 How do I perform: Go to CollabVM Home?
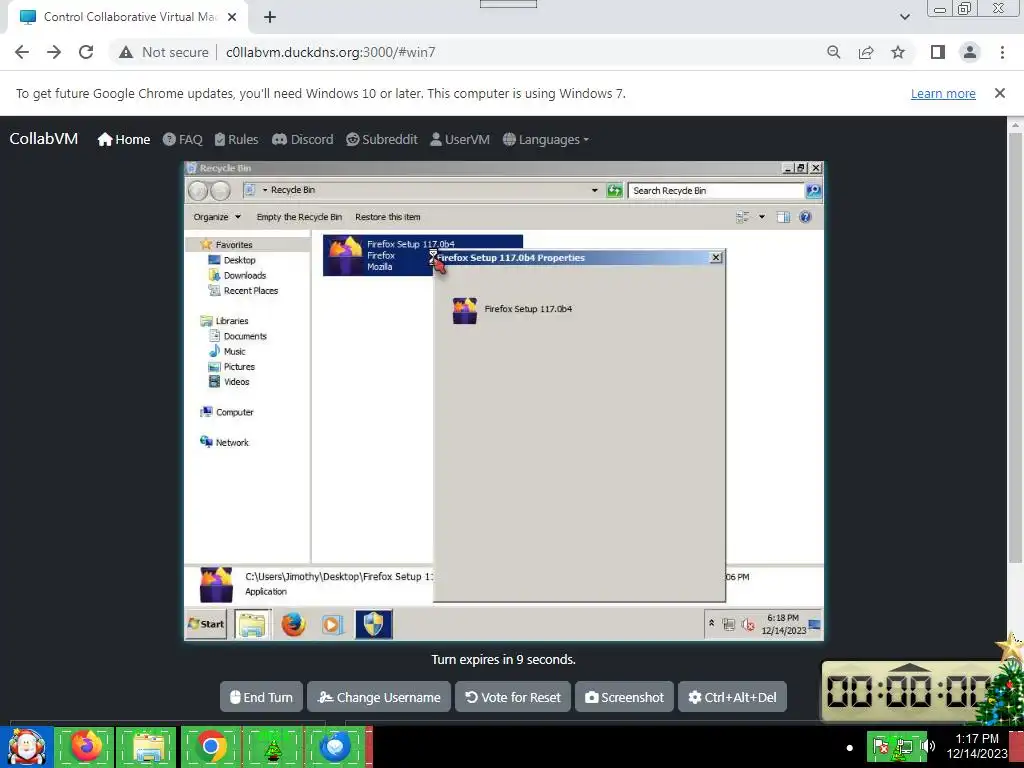pyautogui.click(x=123, y=139)
